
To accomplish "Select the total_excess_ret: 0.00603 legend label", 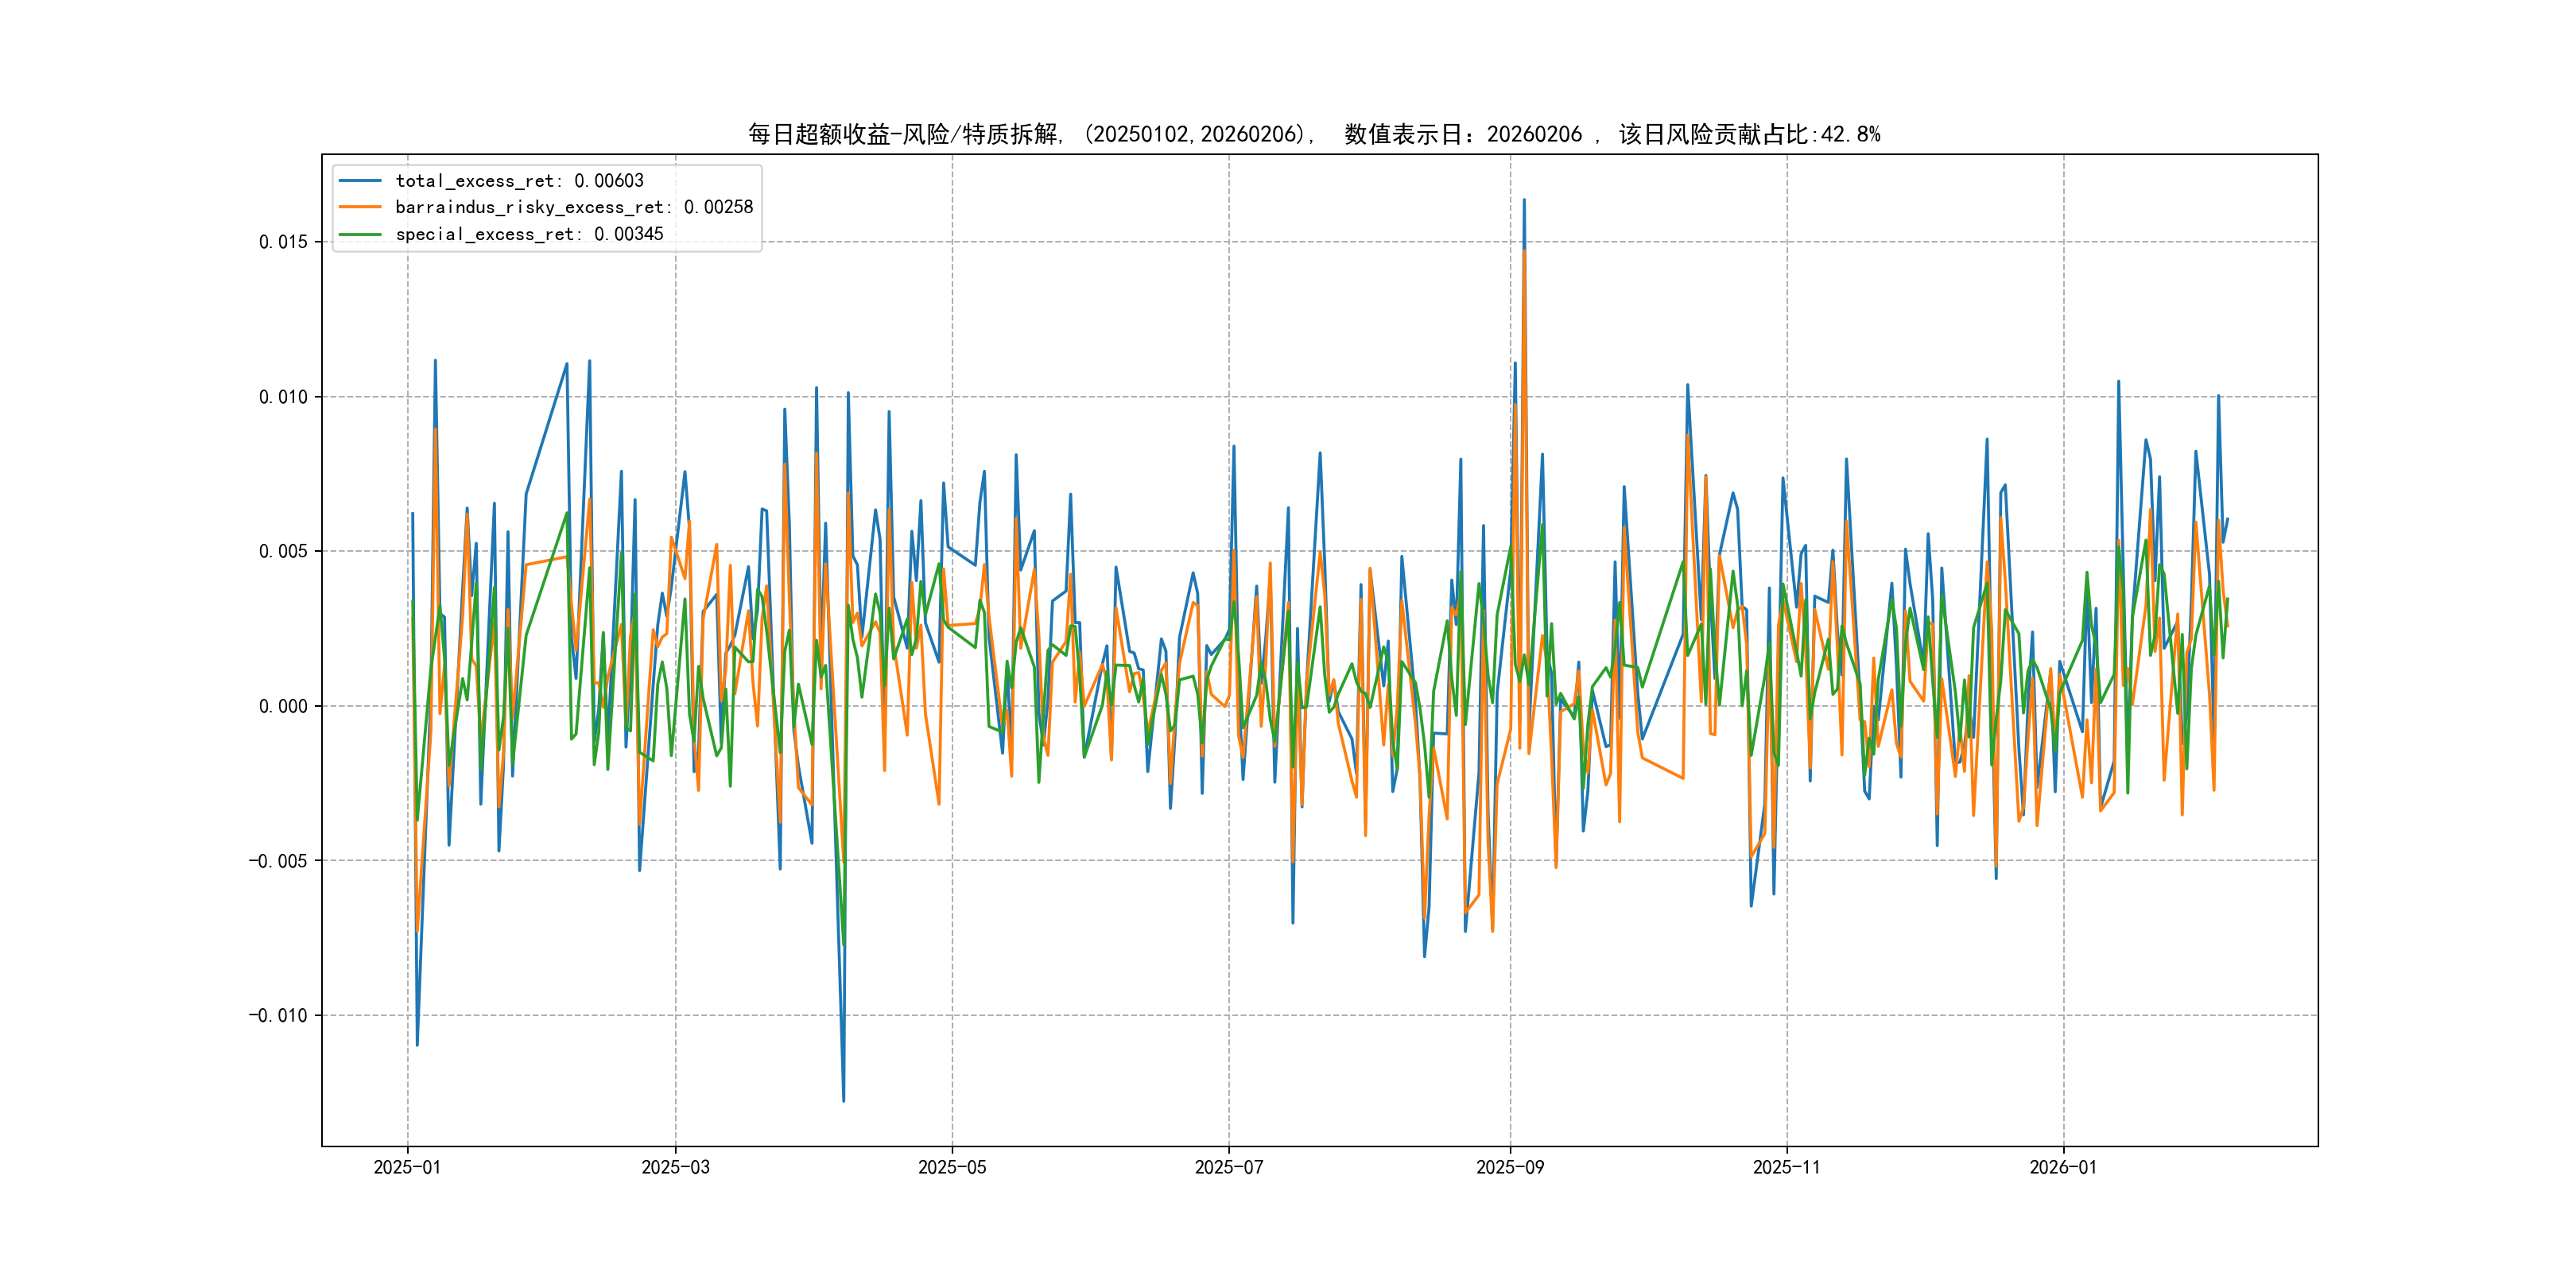I will pyautogui.click(x=519, y=181).
